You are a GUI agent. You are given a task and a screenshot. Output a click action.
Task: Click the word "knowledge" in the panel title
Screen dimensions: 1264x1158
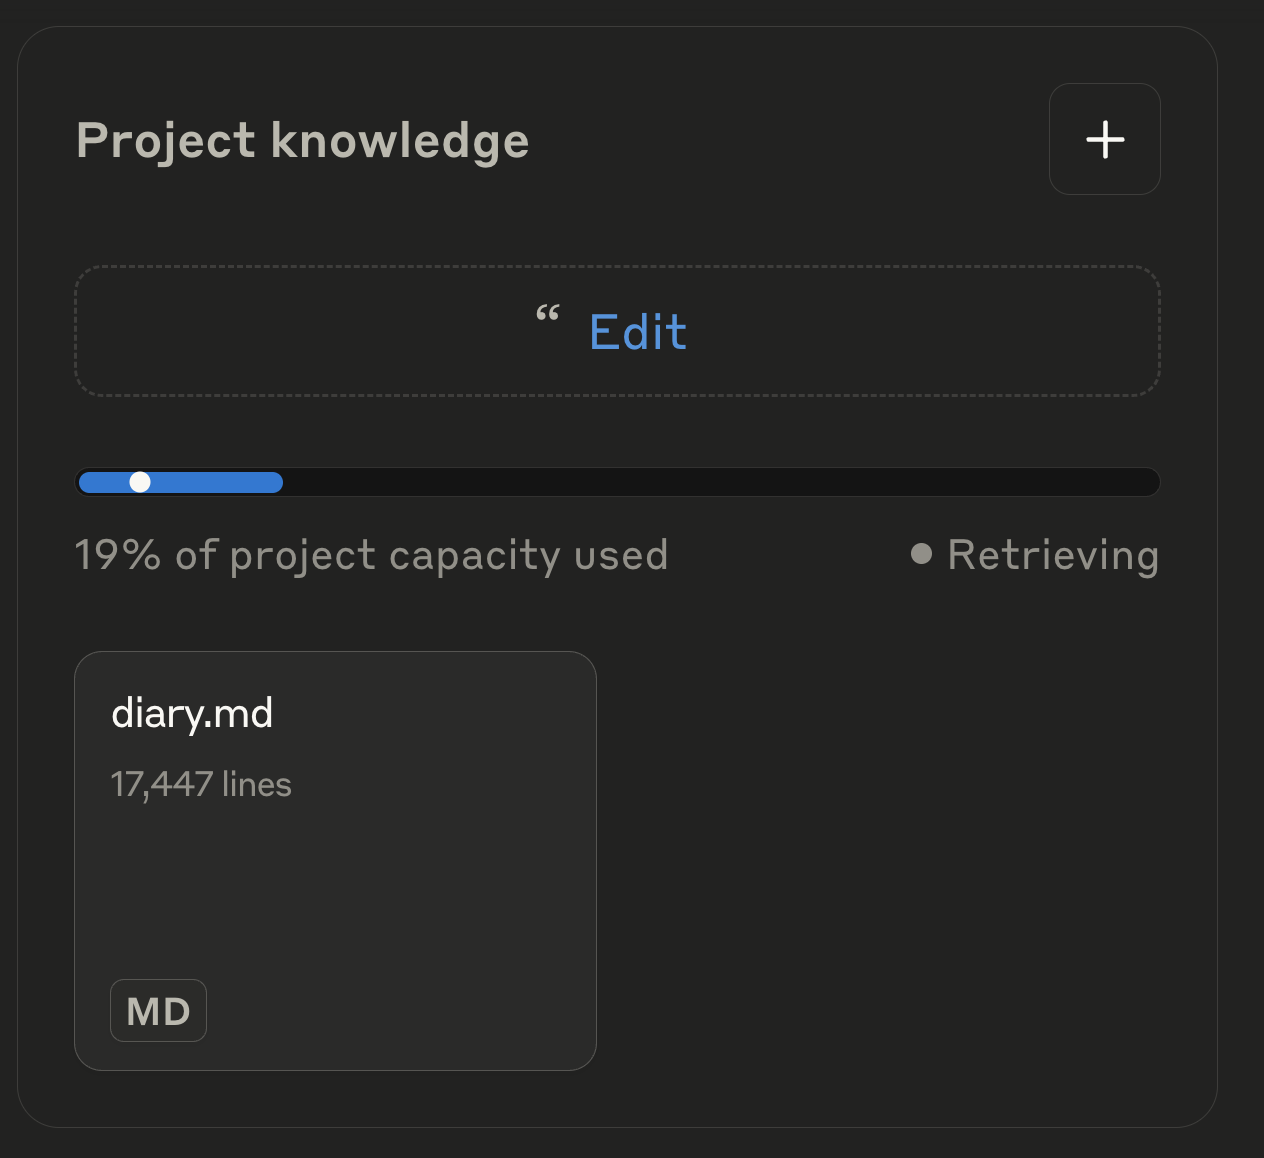(x=400, y=140)
